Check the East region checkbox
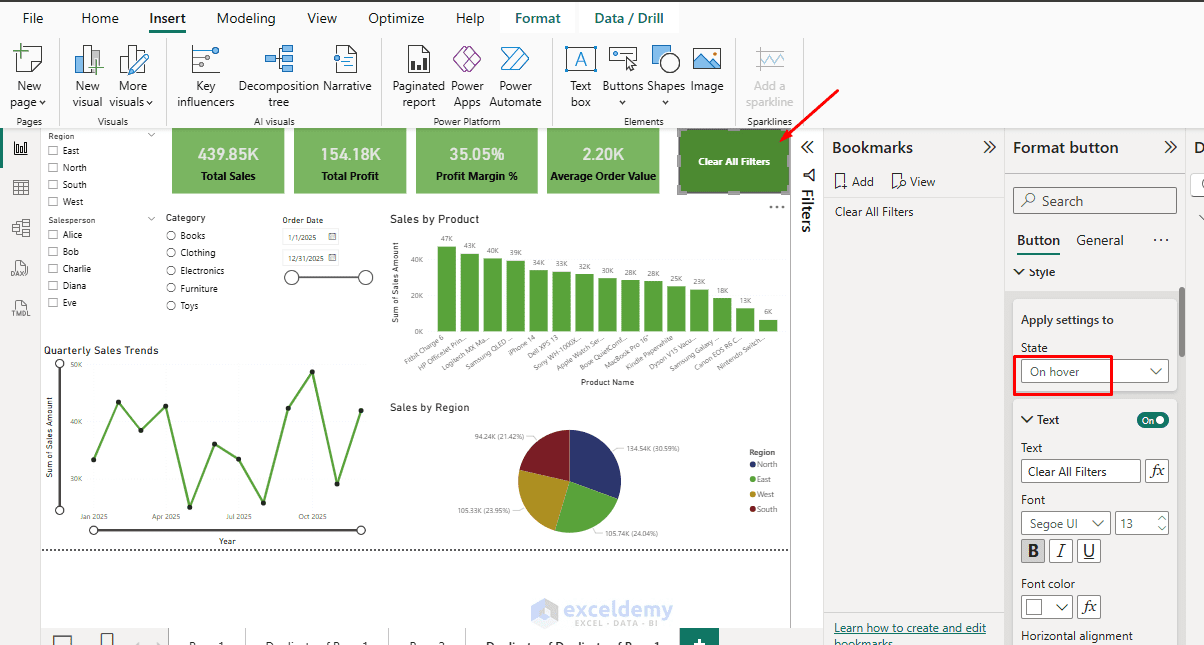Viewport: 1204px width, 645px height. [53, 151]
